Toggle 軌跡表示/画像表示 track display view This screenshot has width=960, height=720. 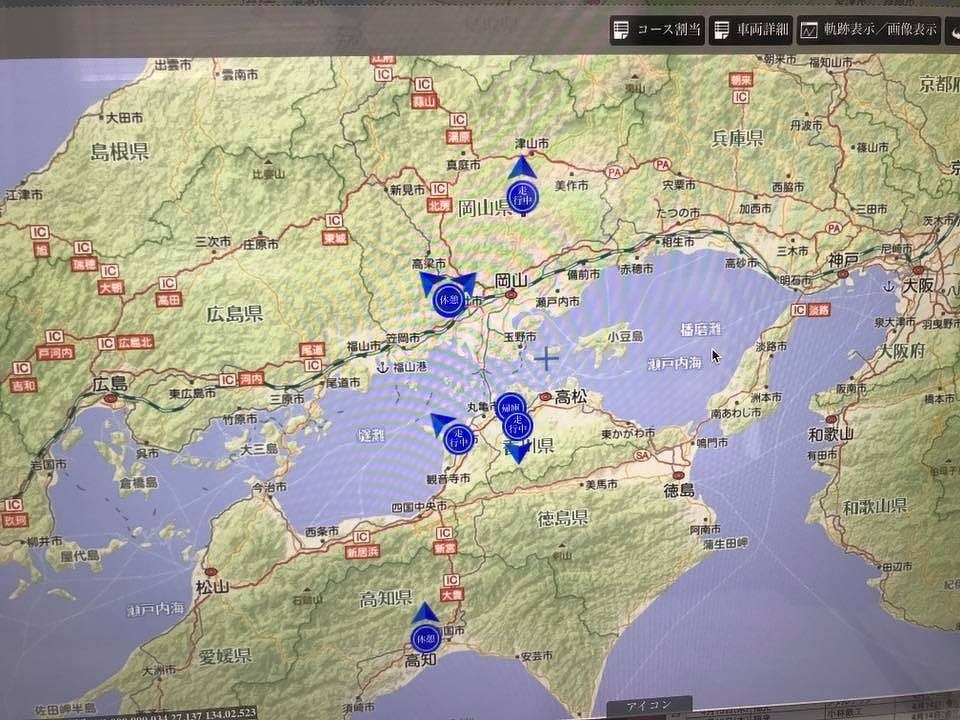coord(868,30)
